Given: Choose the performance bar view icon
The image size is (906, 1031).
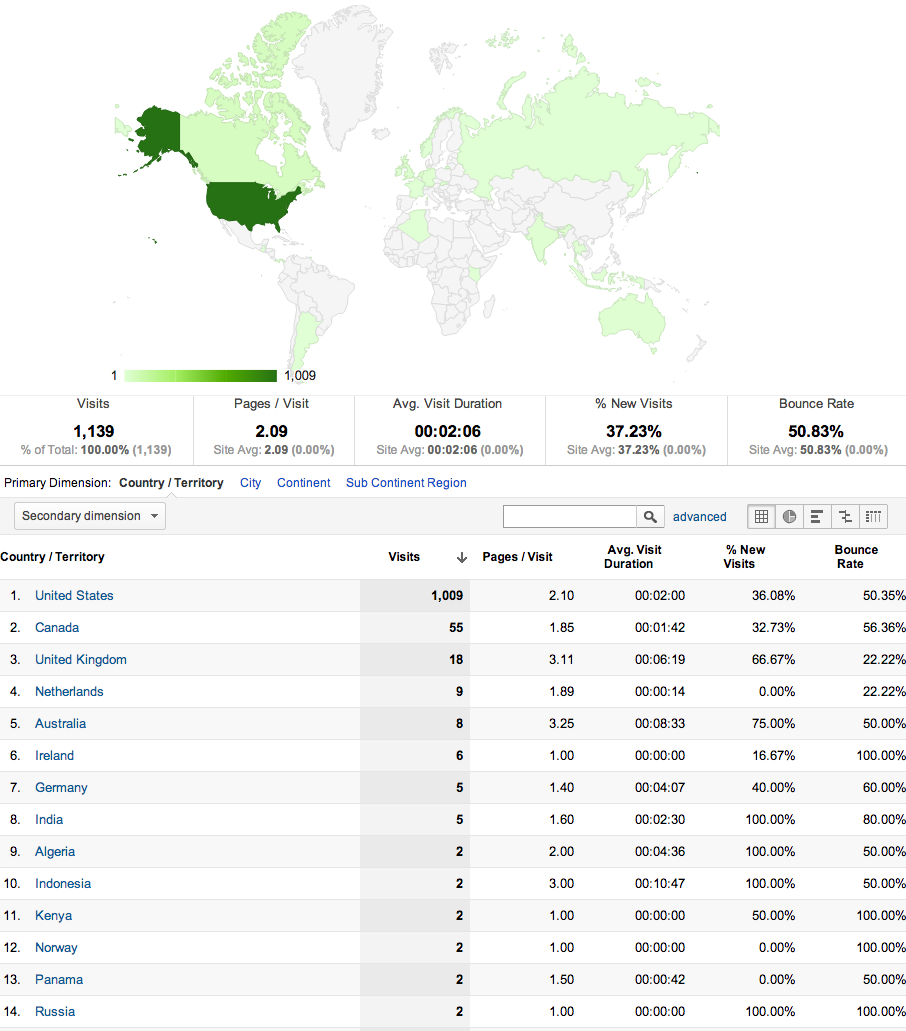Looking at the screenshot, I should point(817,517).
